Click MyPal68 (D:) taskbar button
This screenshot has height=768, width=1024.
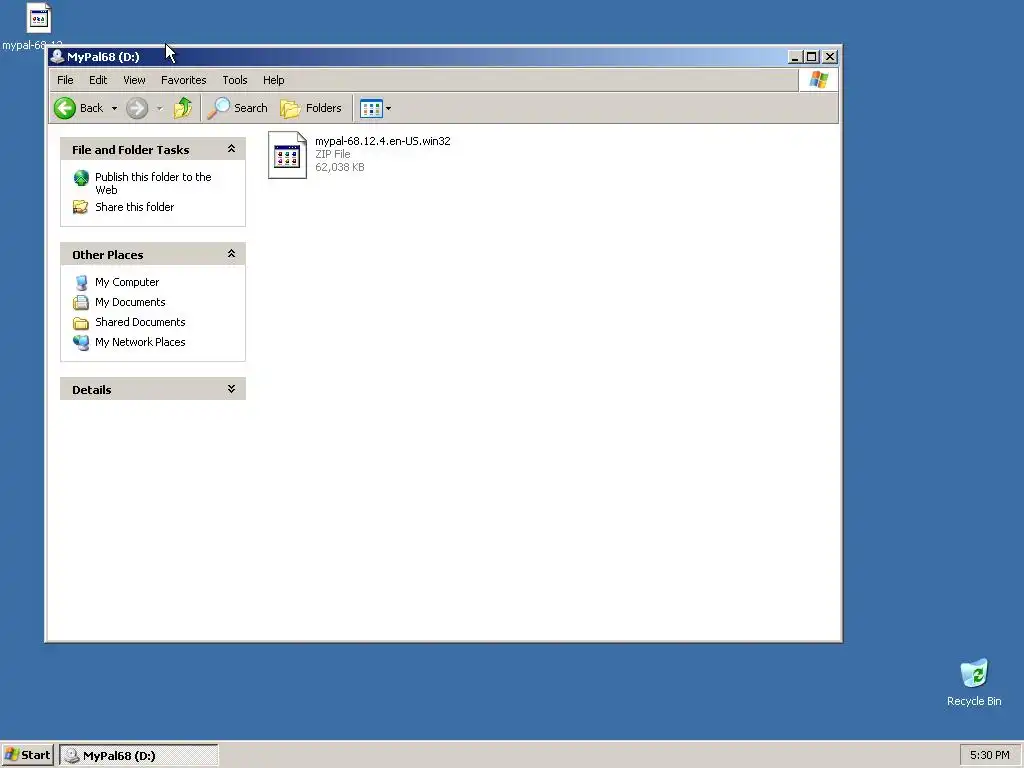[139, 756]
